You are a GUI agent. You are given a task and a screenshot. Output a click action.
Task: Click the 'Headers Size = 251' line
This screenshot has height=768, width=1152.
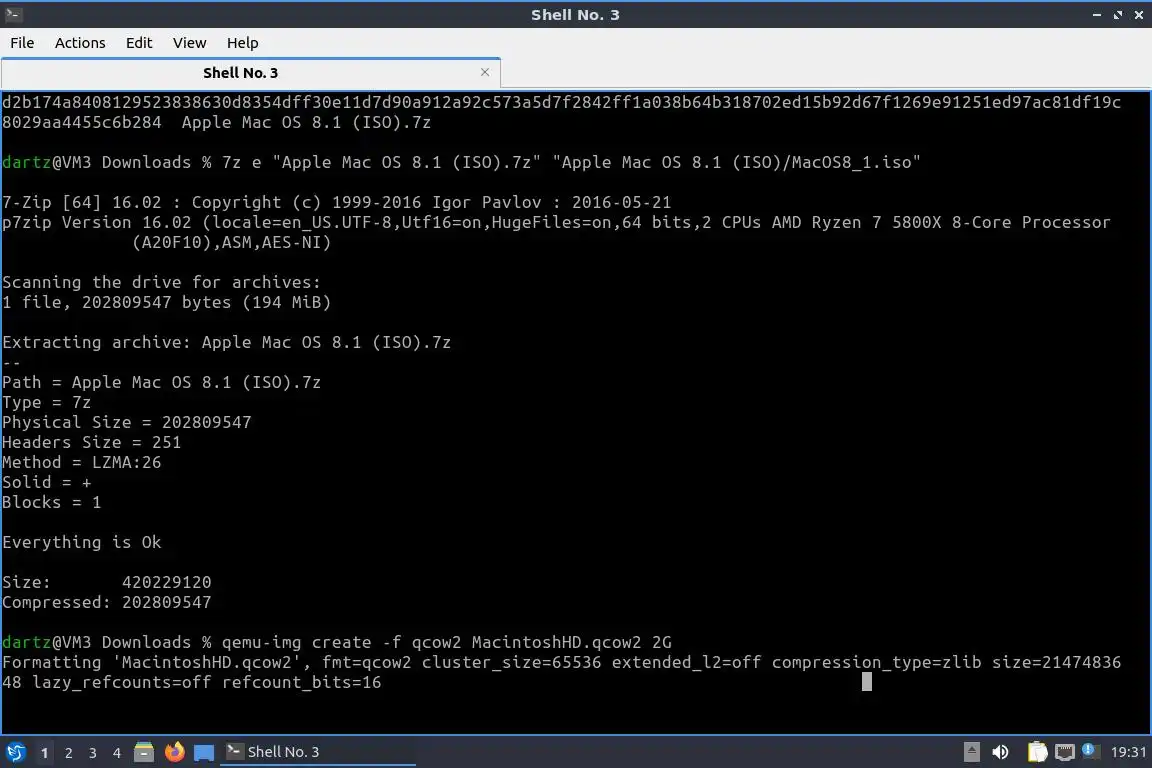[91, 442]
